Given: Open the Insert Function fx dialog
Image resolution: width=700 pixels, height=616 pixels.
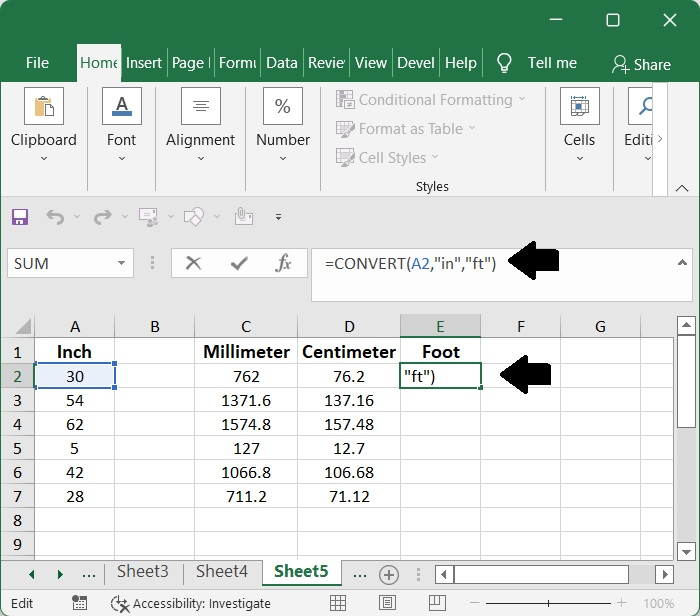Looking at the screenshot, I should tap(284, 264).
